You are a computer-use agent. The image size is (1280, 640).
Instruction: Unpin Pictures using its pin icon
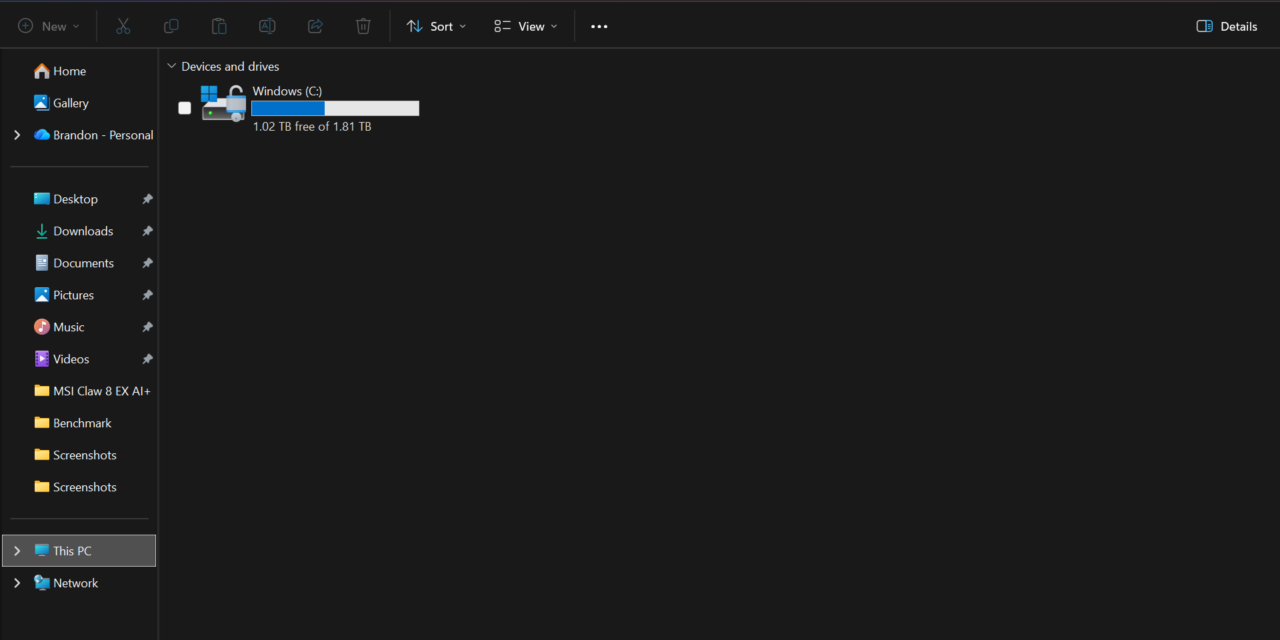(x=147, y=295)
